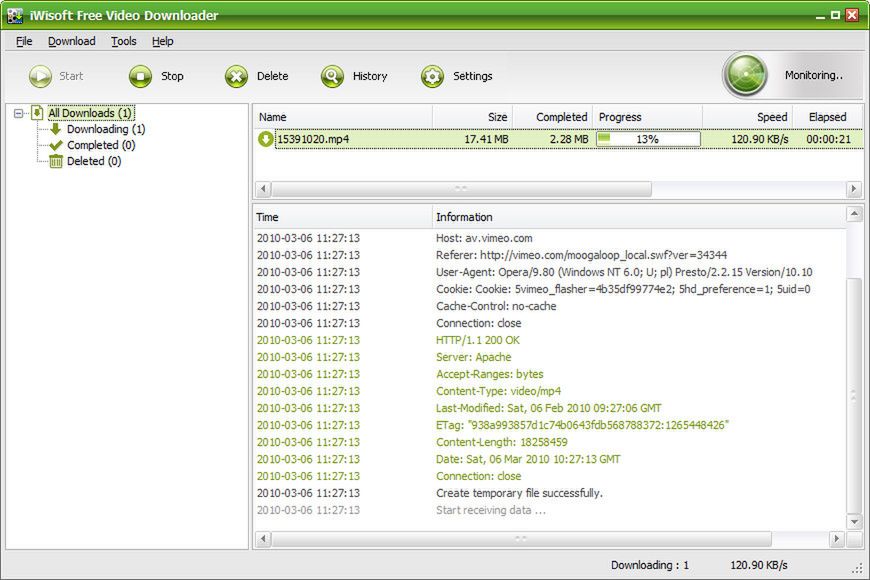870x580 pixels.
Task: Sort by the Speed column header
Action: (747, 117)
